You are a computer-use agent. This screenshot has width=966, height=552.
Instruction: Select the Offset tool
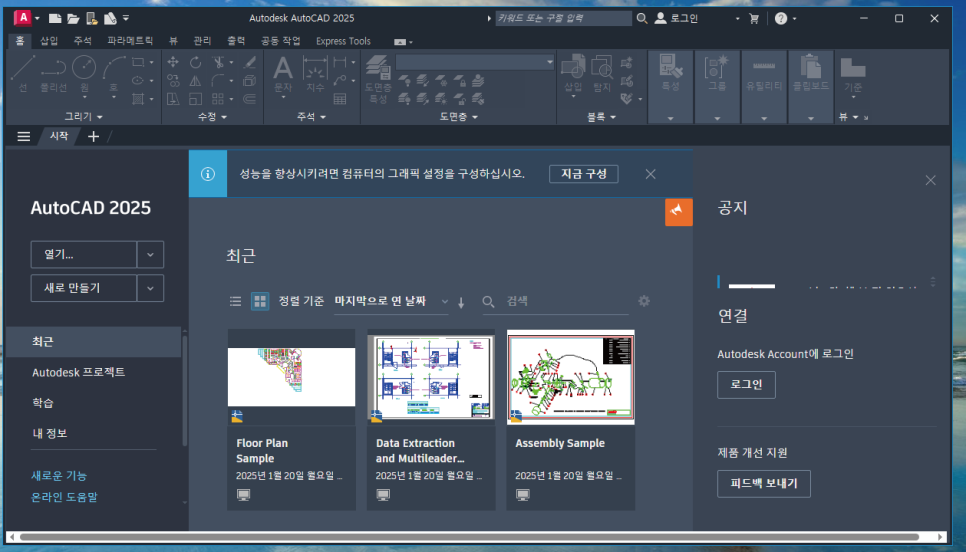coord(250,99)
